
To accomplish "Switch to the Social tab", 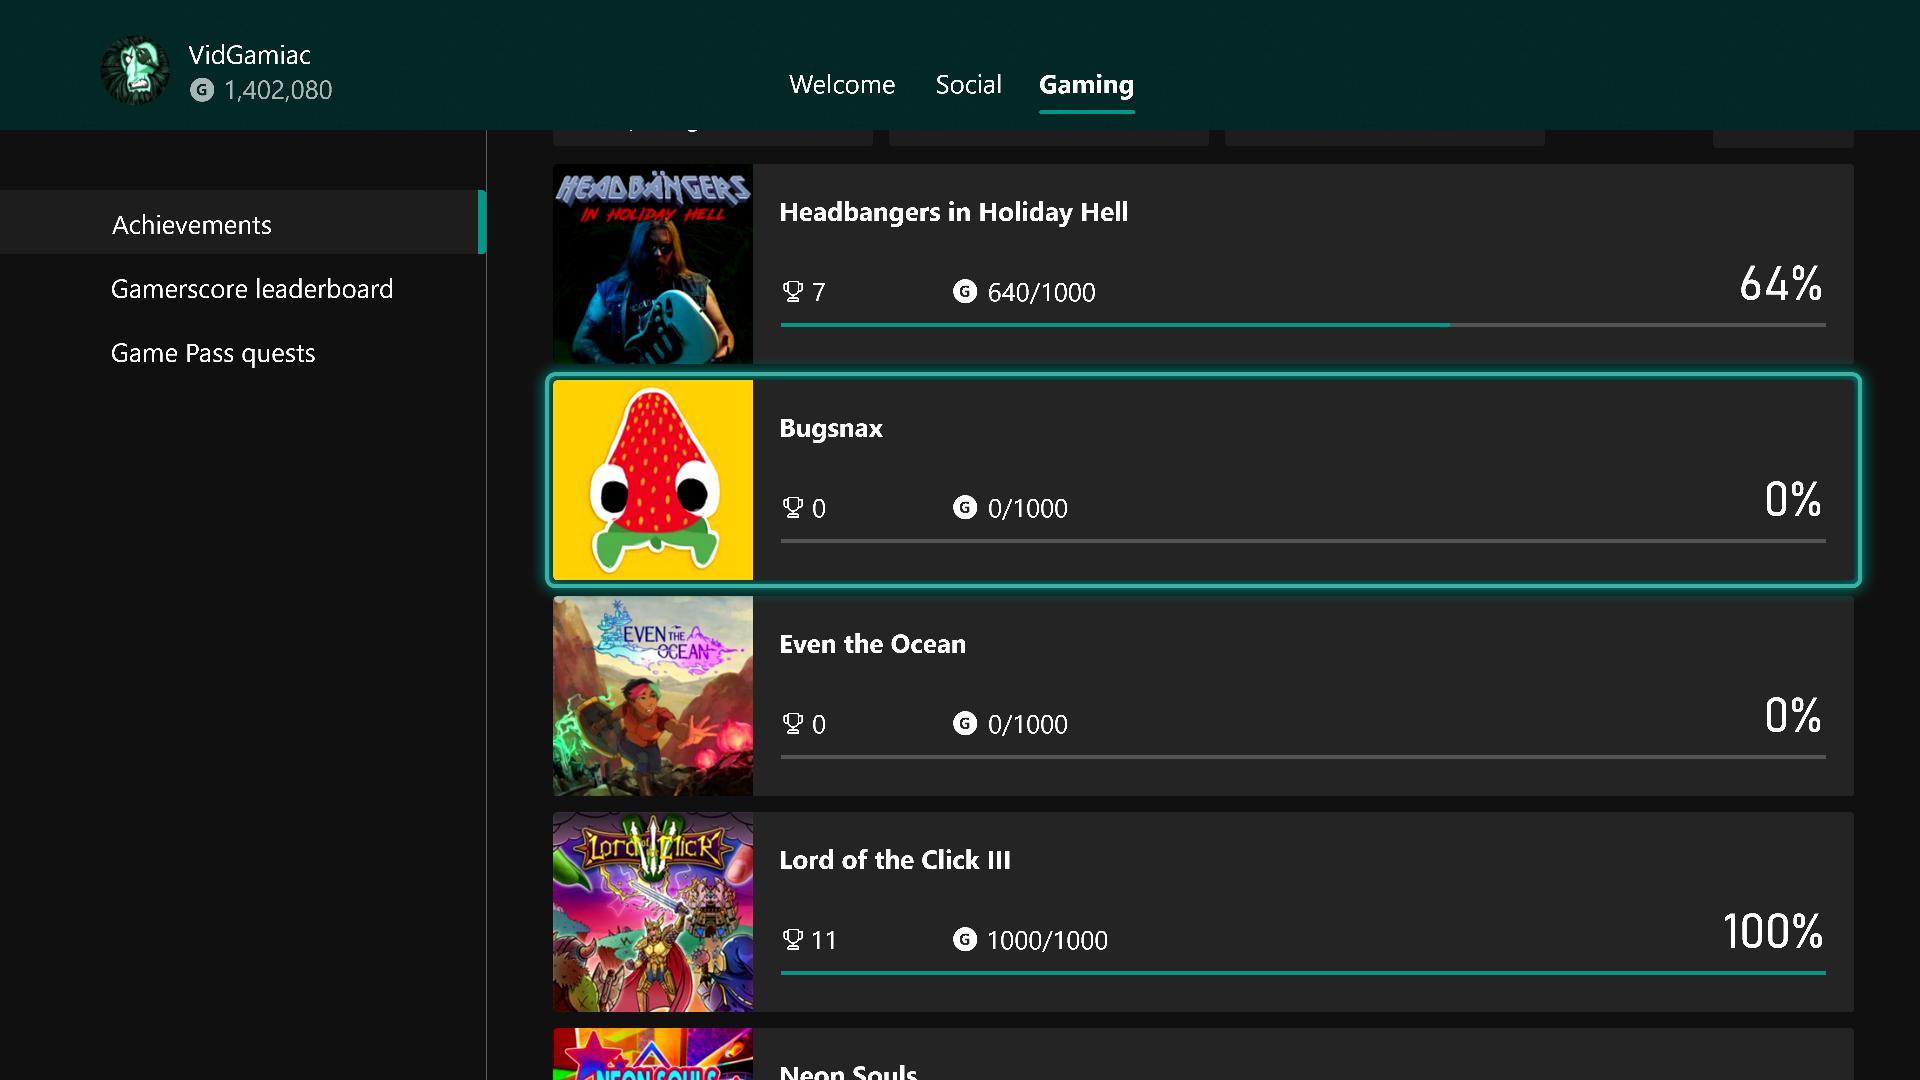I will (x=968, y=85).
